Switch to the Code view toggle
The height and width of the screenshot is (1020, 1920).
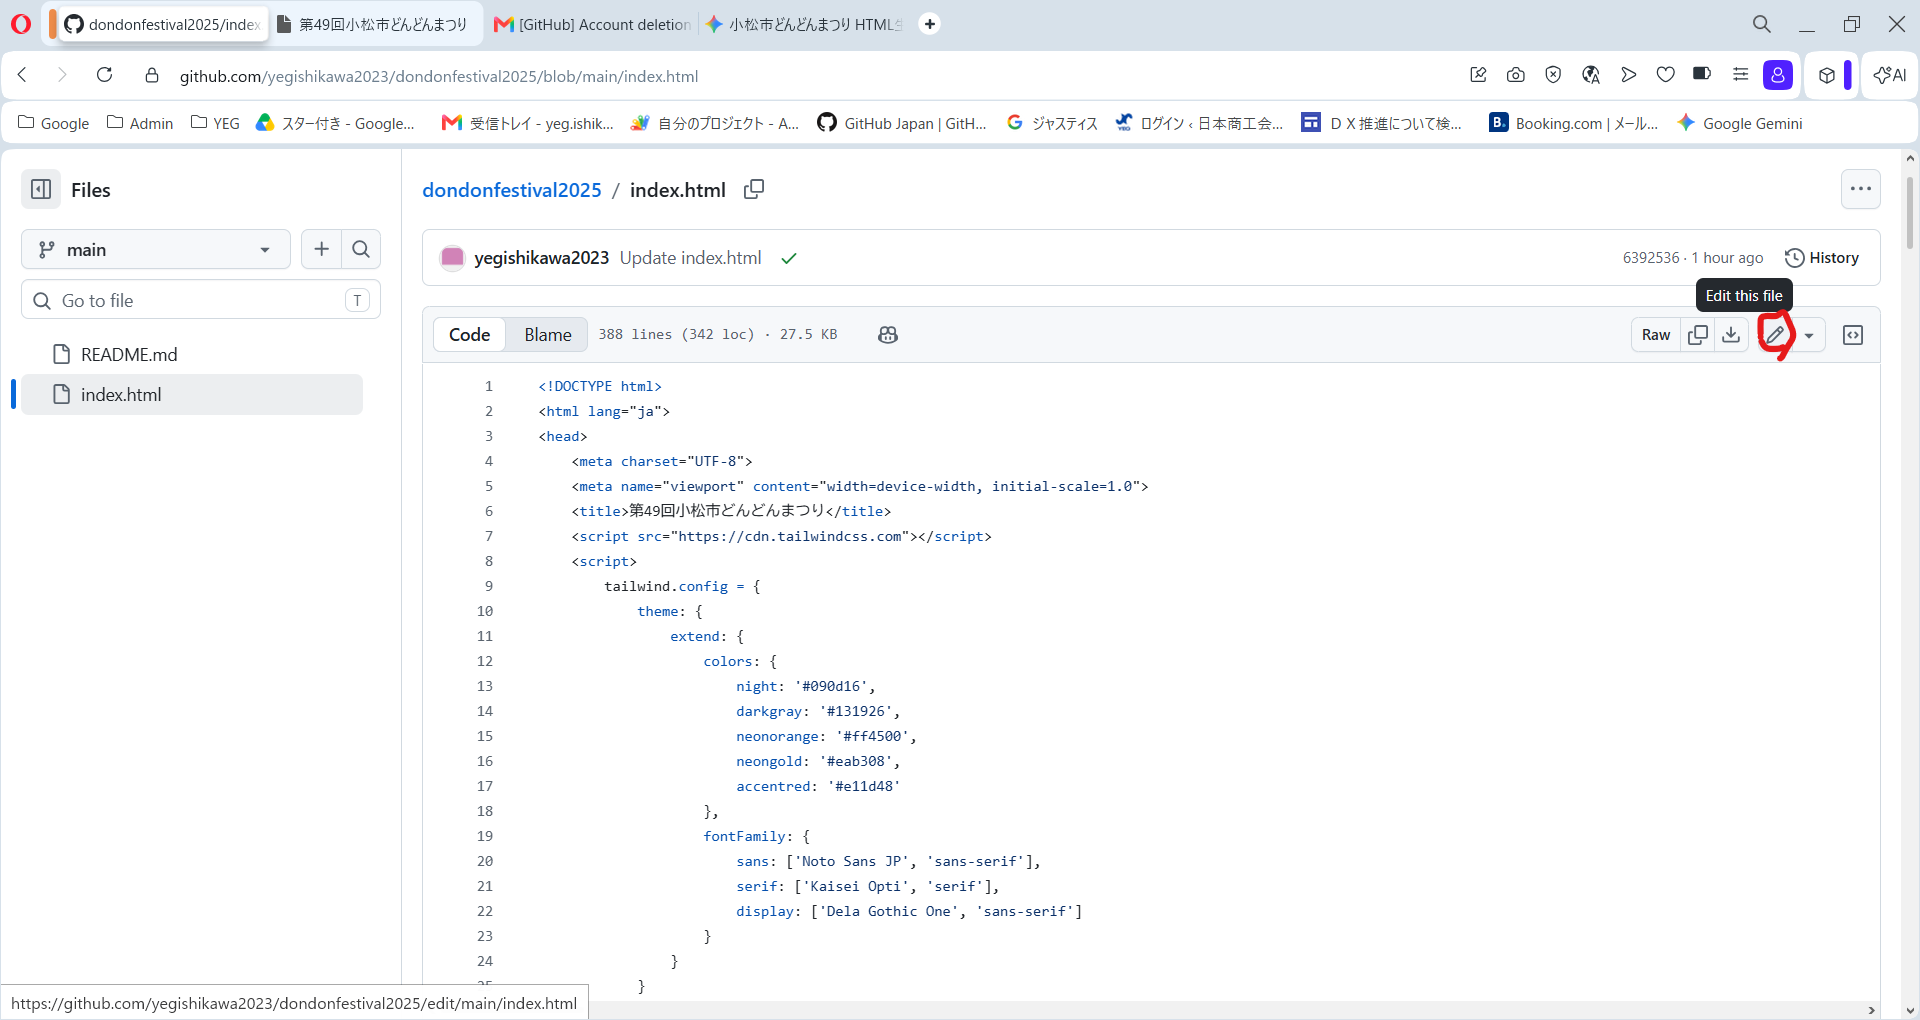[x=469, y=335]
